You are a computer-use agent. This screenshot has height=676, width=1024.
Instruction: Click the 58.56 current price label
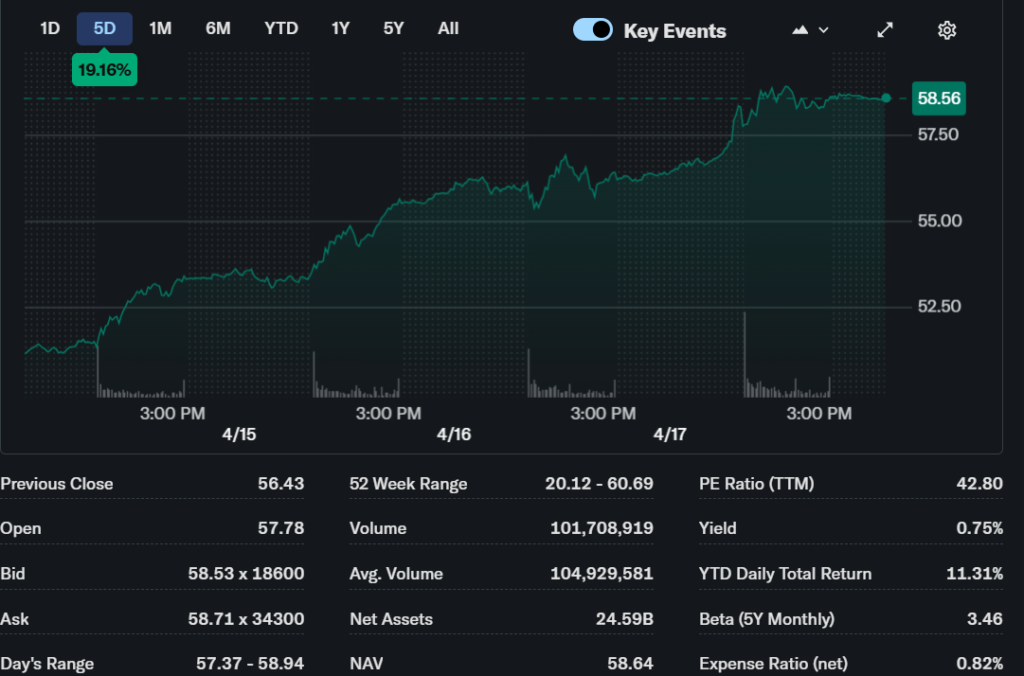938,98
